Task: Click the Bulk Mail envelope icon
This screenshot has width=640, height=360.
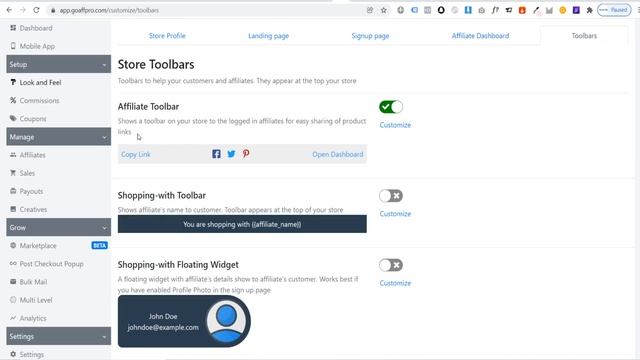Action: [13, 281]
